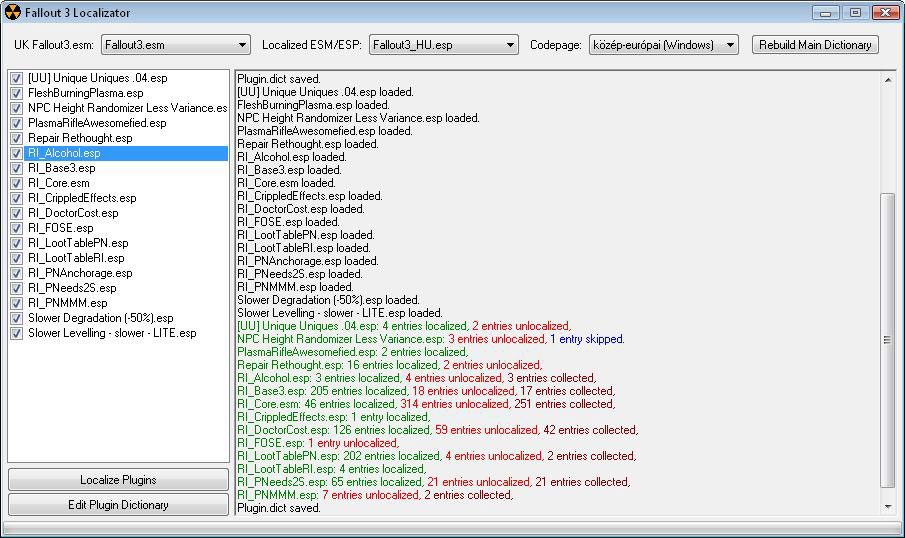This screenshot has height=538, width=905.
Task: Click the RI_PNMMM.esp 7 entries unlocalized line
Action: coord(375,495)
